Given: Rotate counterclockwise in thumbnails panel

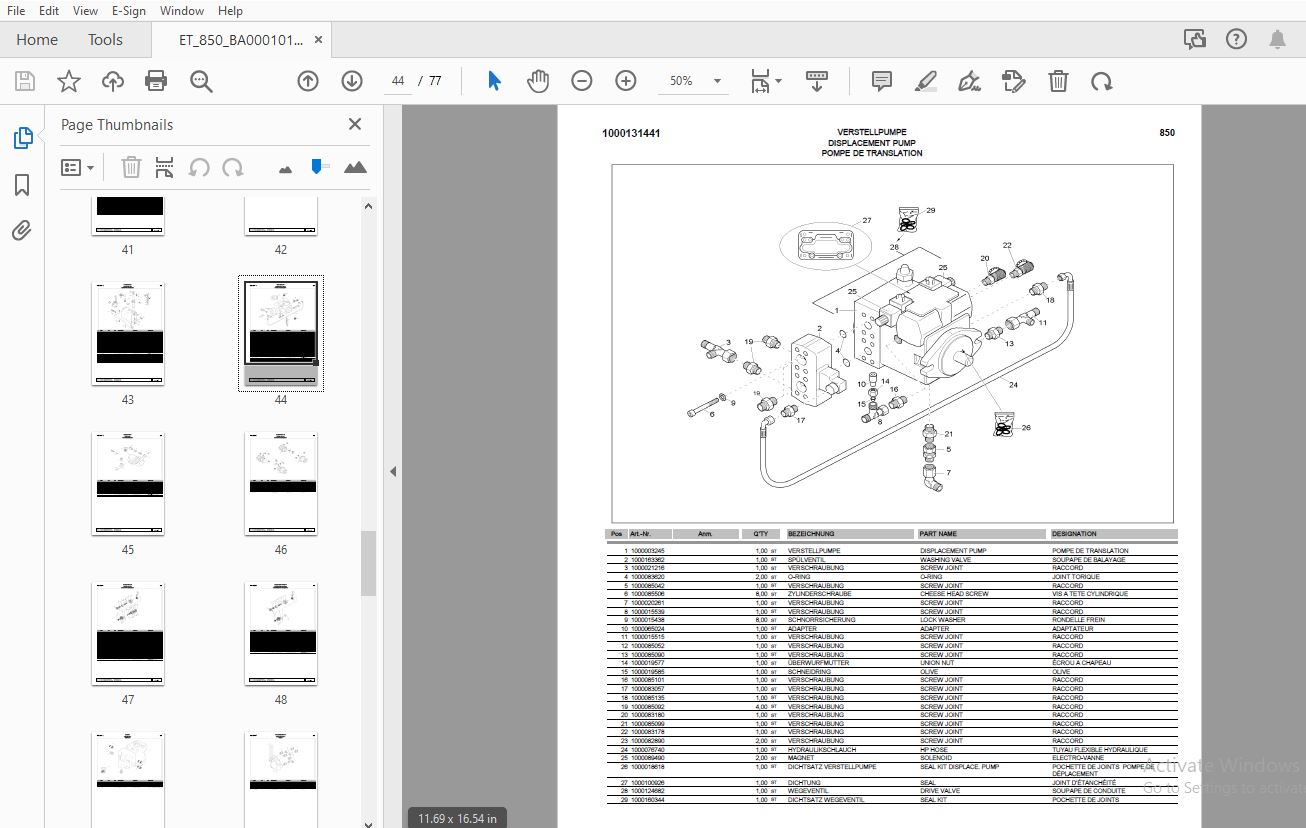Looking at the screenshot, I should [199, 167].
